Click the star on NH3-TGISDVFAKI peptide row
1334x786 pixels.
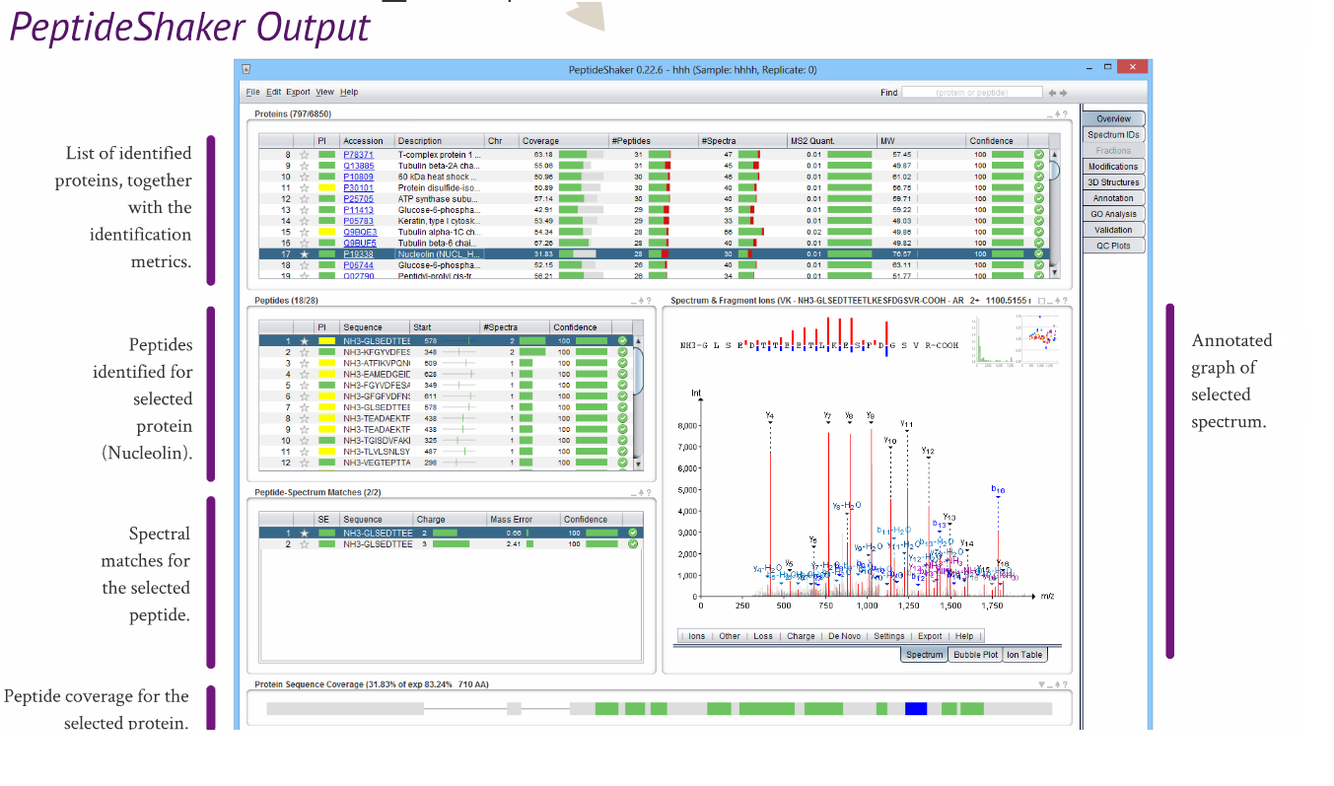[x=304, y=440]
